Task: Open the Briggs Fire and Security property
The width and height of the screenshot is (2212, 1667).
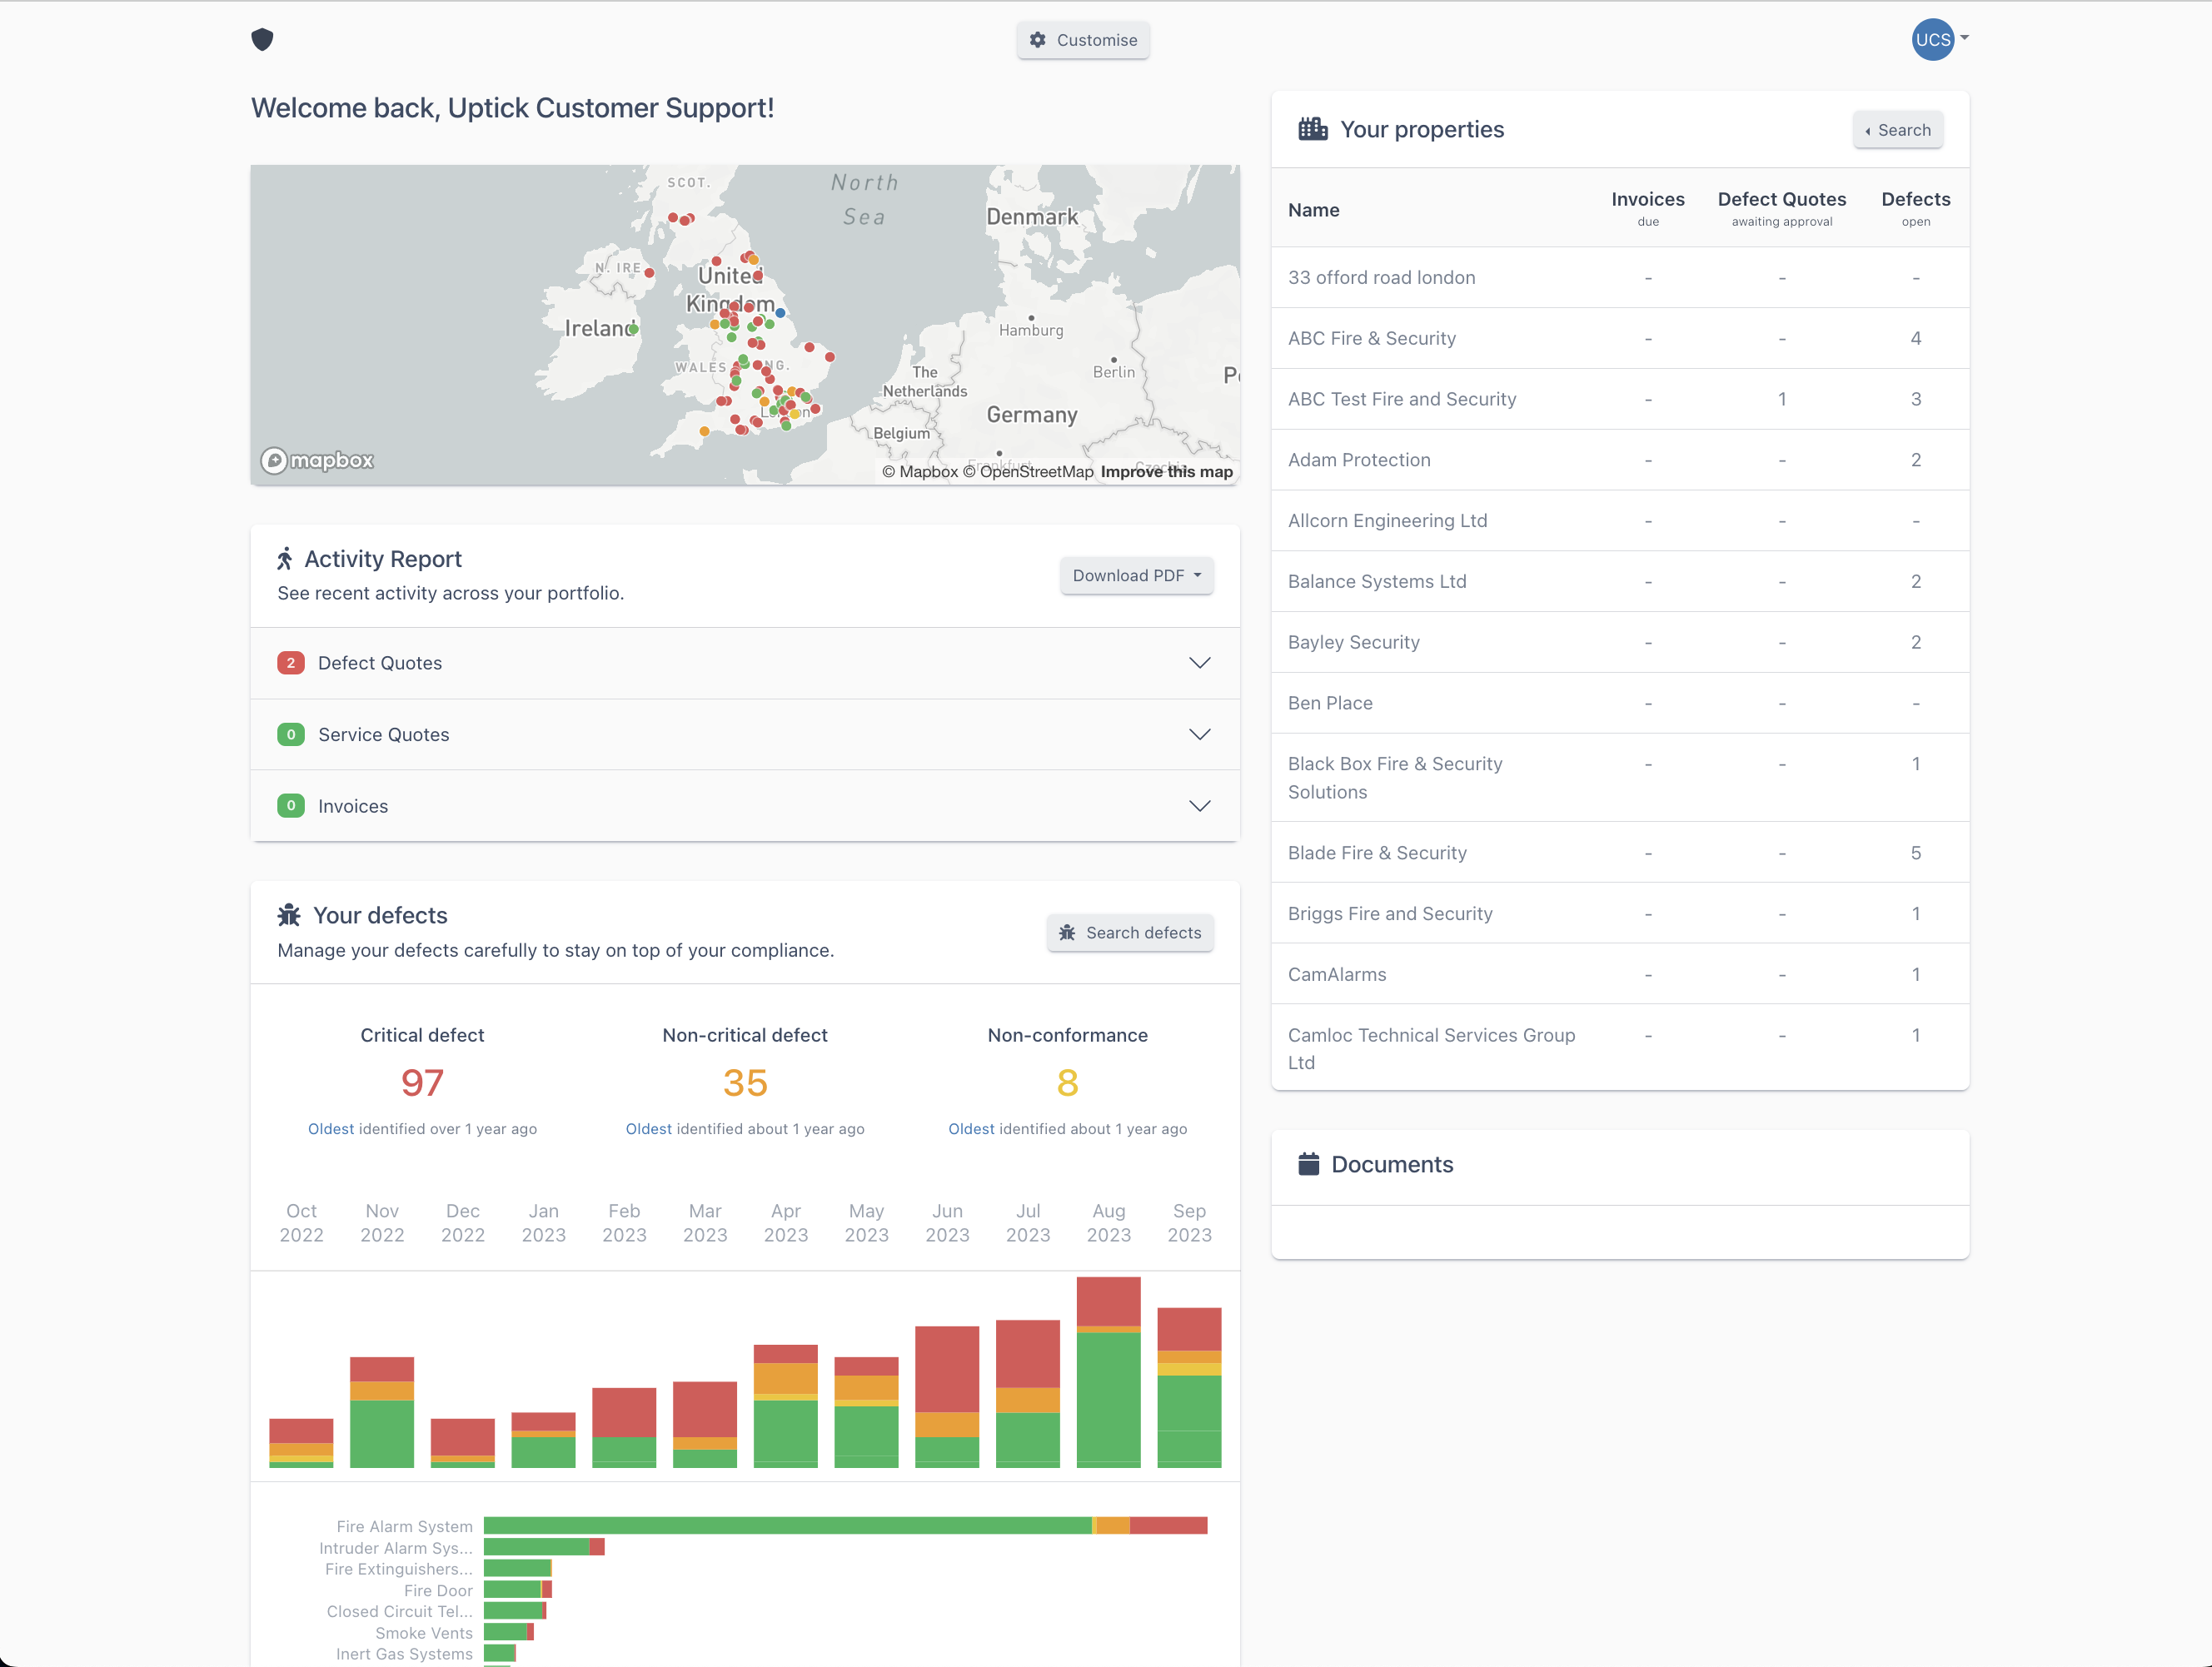Action: [1620, 913]
